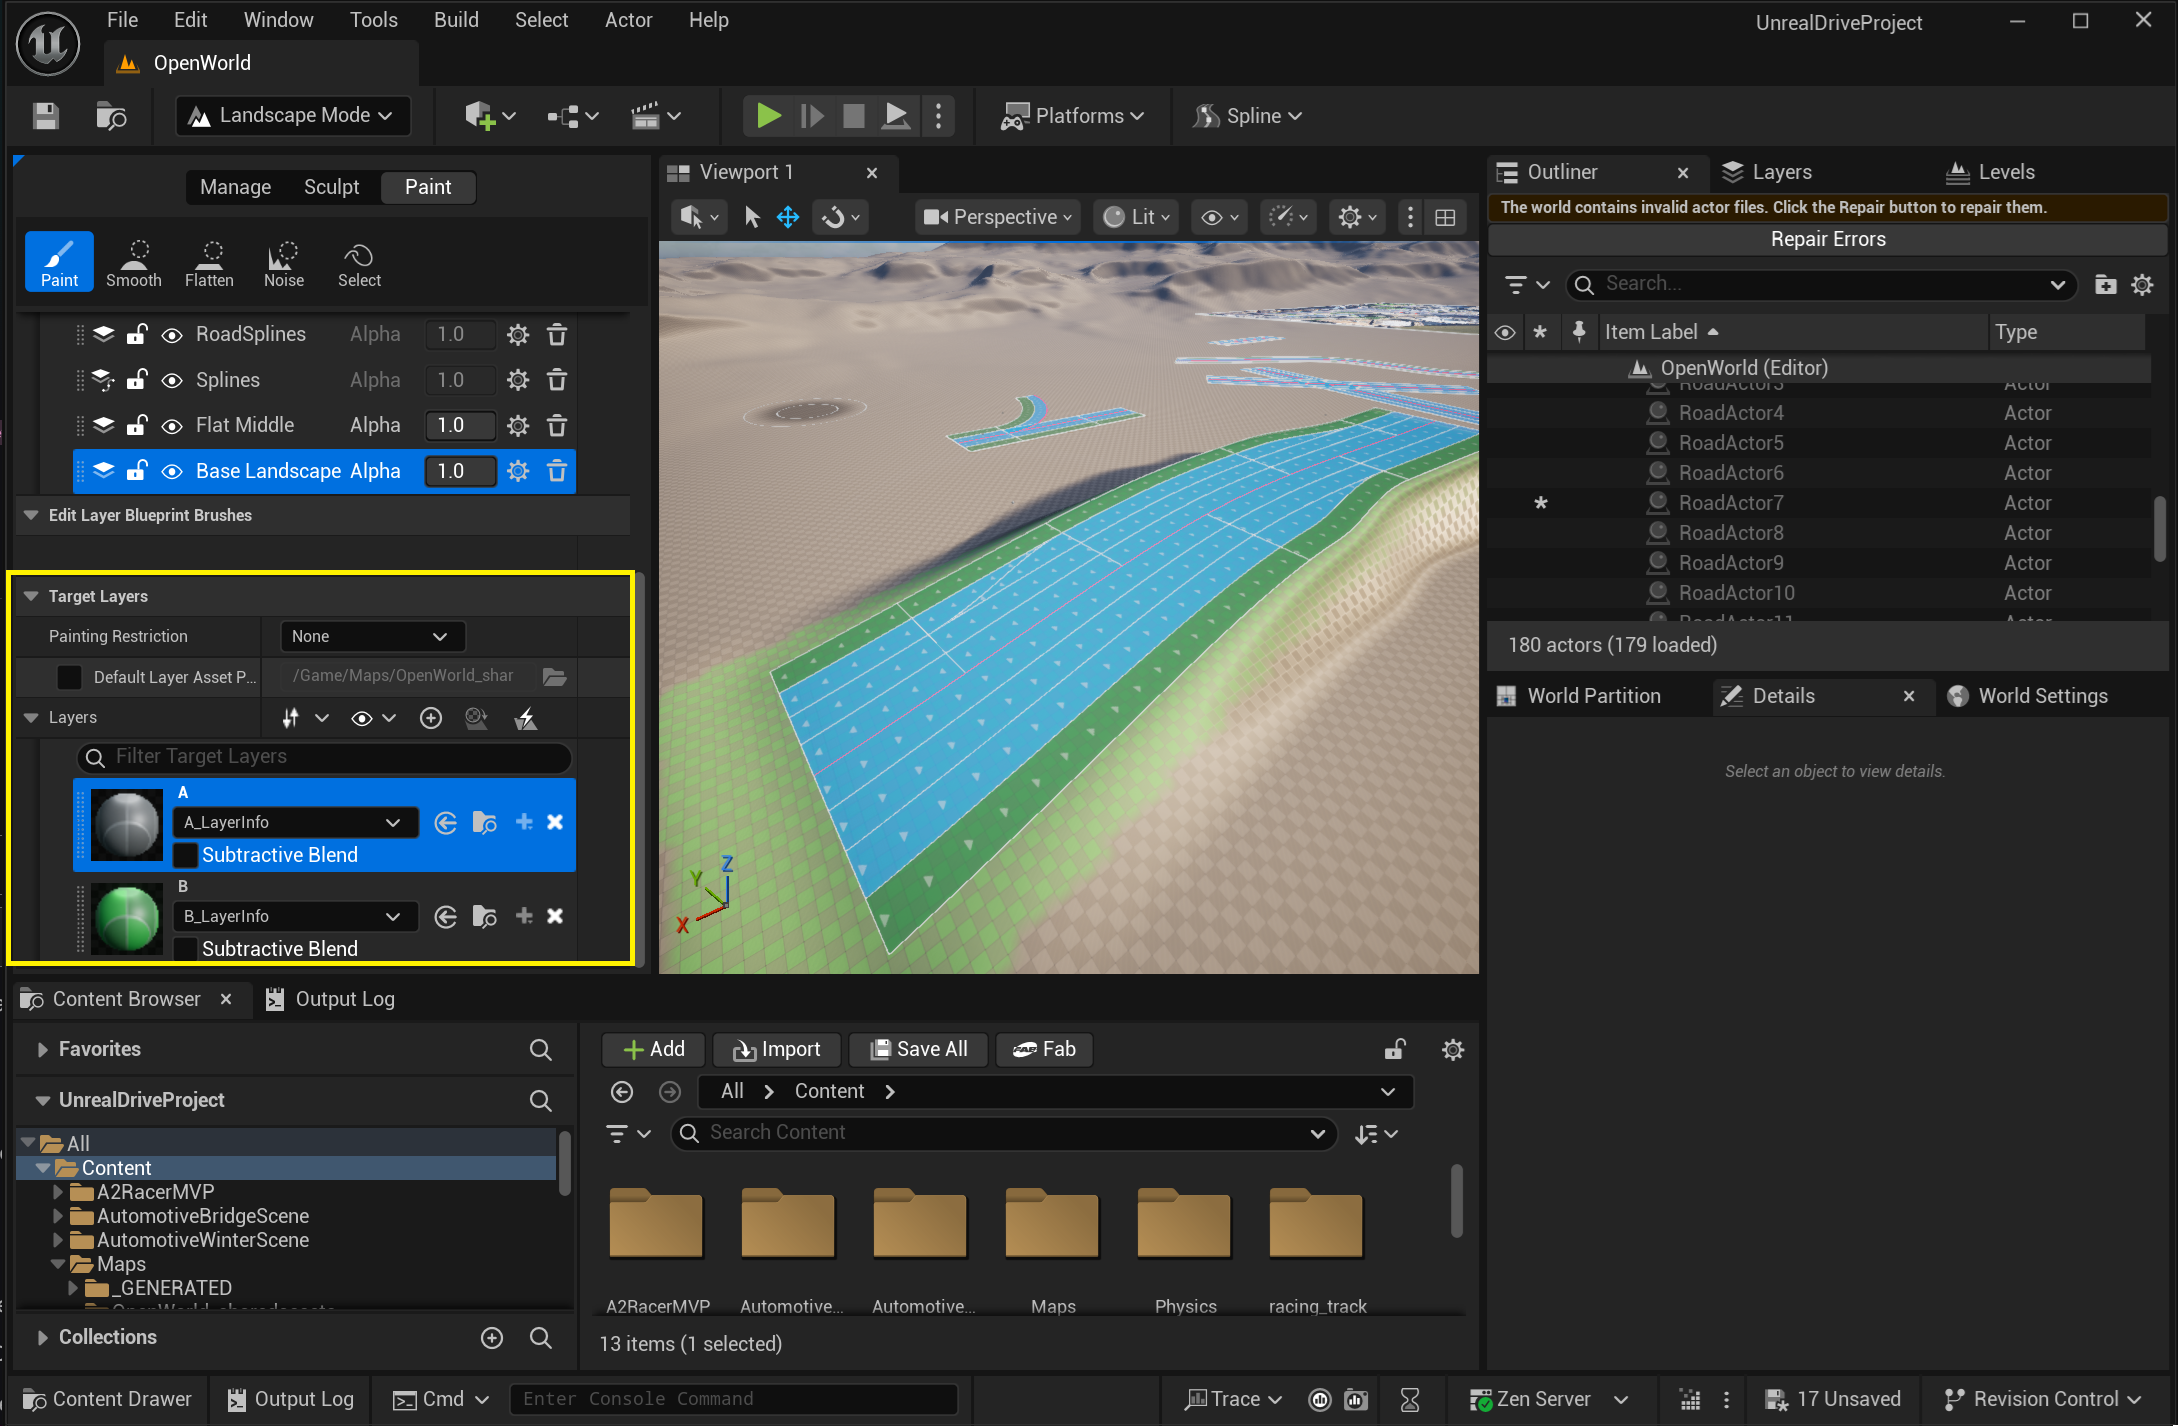Viewport: 2178px width, 1426px height.
Task: Unlock toggle for the RoadSplines layer
Action: tap(137, 334)
